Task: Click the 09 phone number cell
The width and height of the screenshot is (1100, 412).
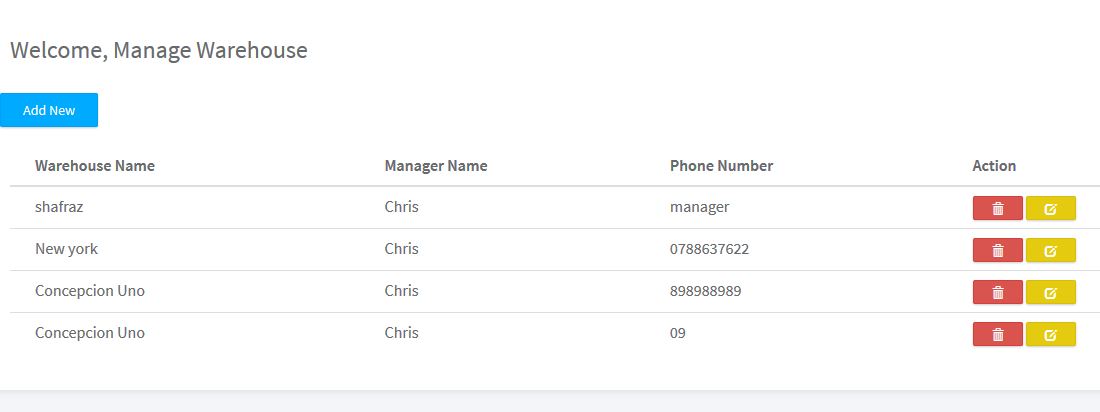Action: click(x=678, y=333)
